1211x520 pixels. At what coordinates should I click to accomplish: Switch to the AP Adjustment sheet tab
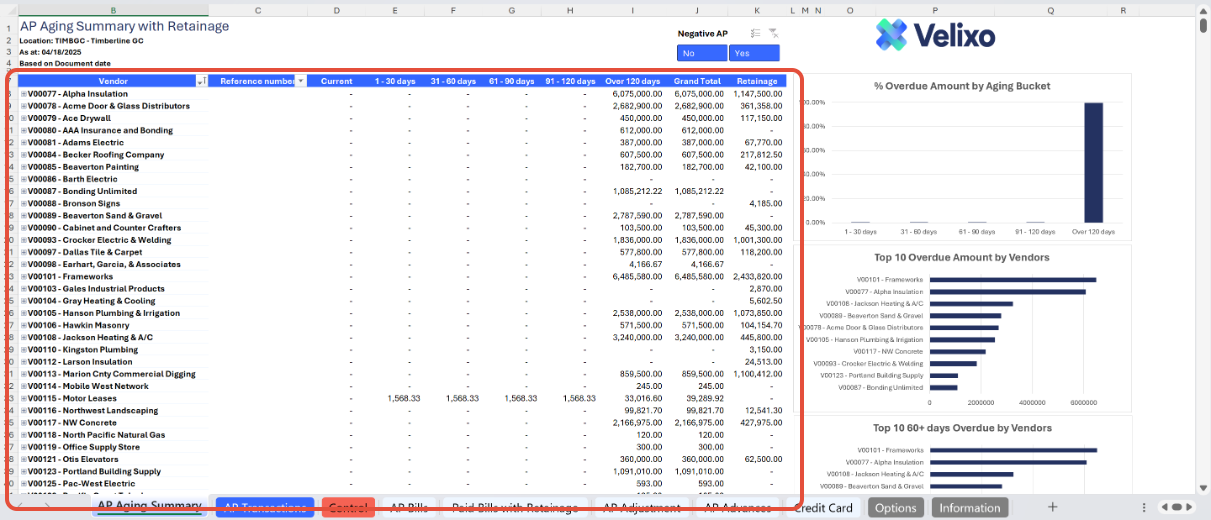[641, 507]
